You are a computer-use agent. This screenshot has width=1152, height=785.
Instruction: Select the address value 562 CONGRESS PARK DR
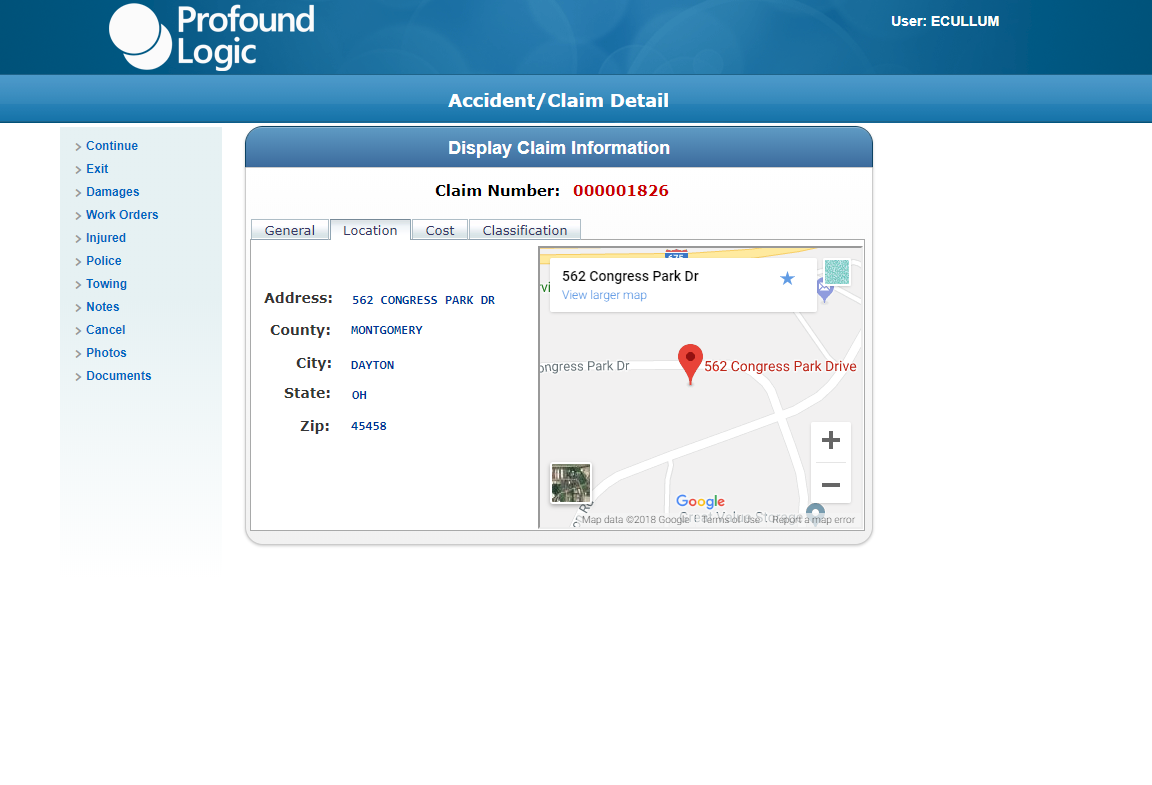click(423, 300)
